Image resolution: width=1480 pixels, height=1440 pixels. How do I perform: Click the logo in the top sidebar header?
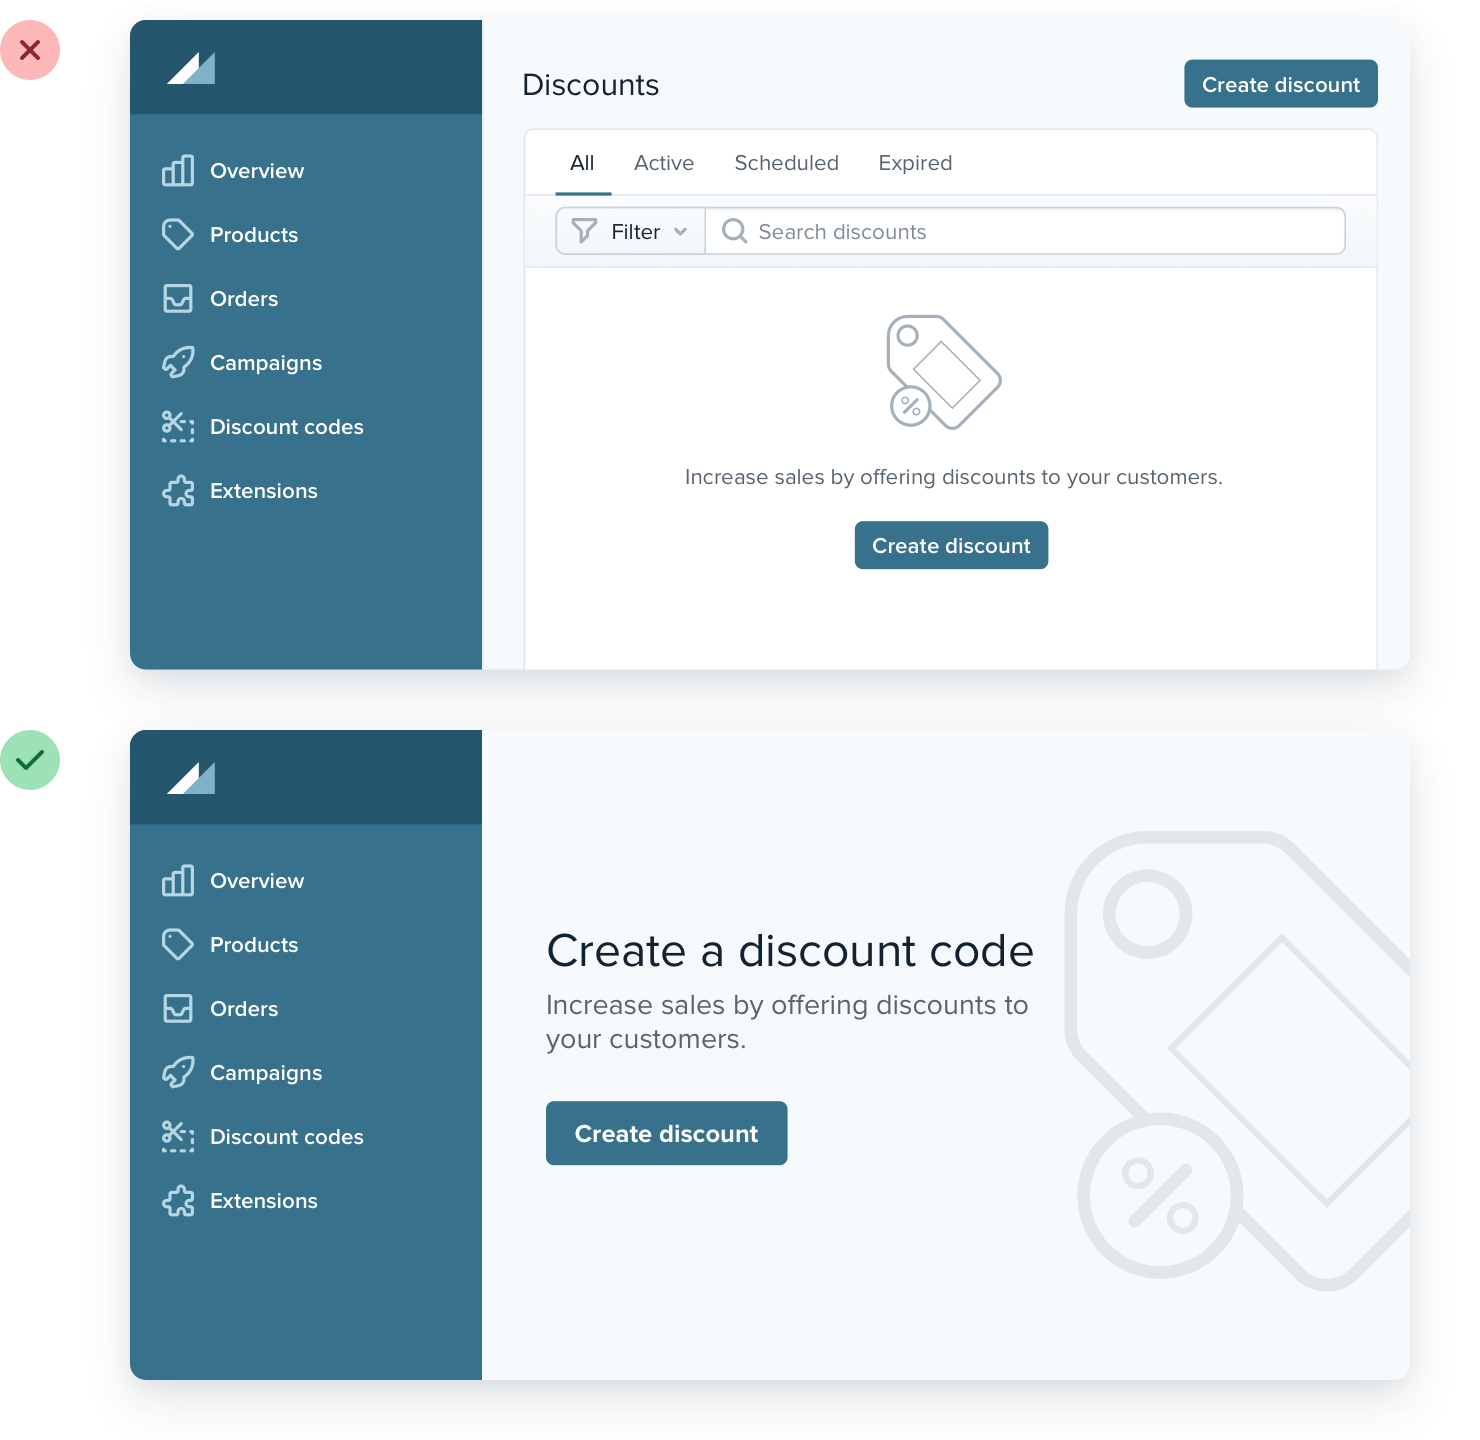(191, 68)
